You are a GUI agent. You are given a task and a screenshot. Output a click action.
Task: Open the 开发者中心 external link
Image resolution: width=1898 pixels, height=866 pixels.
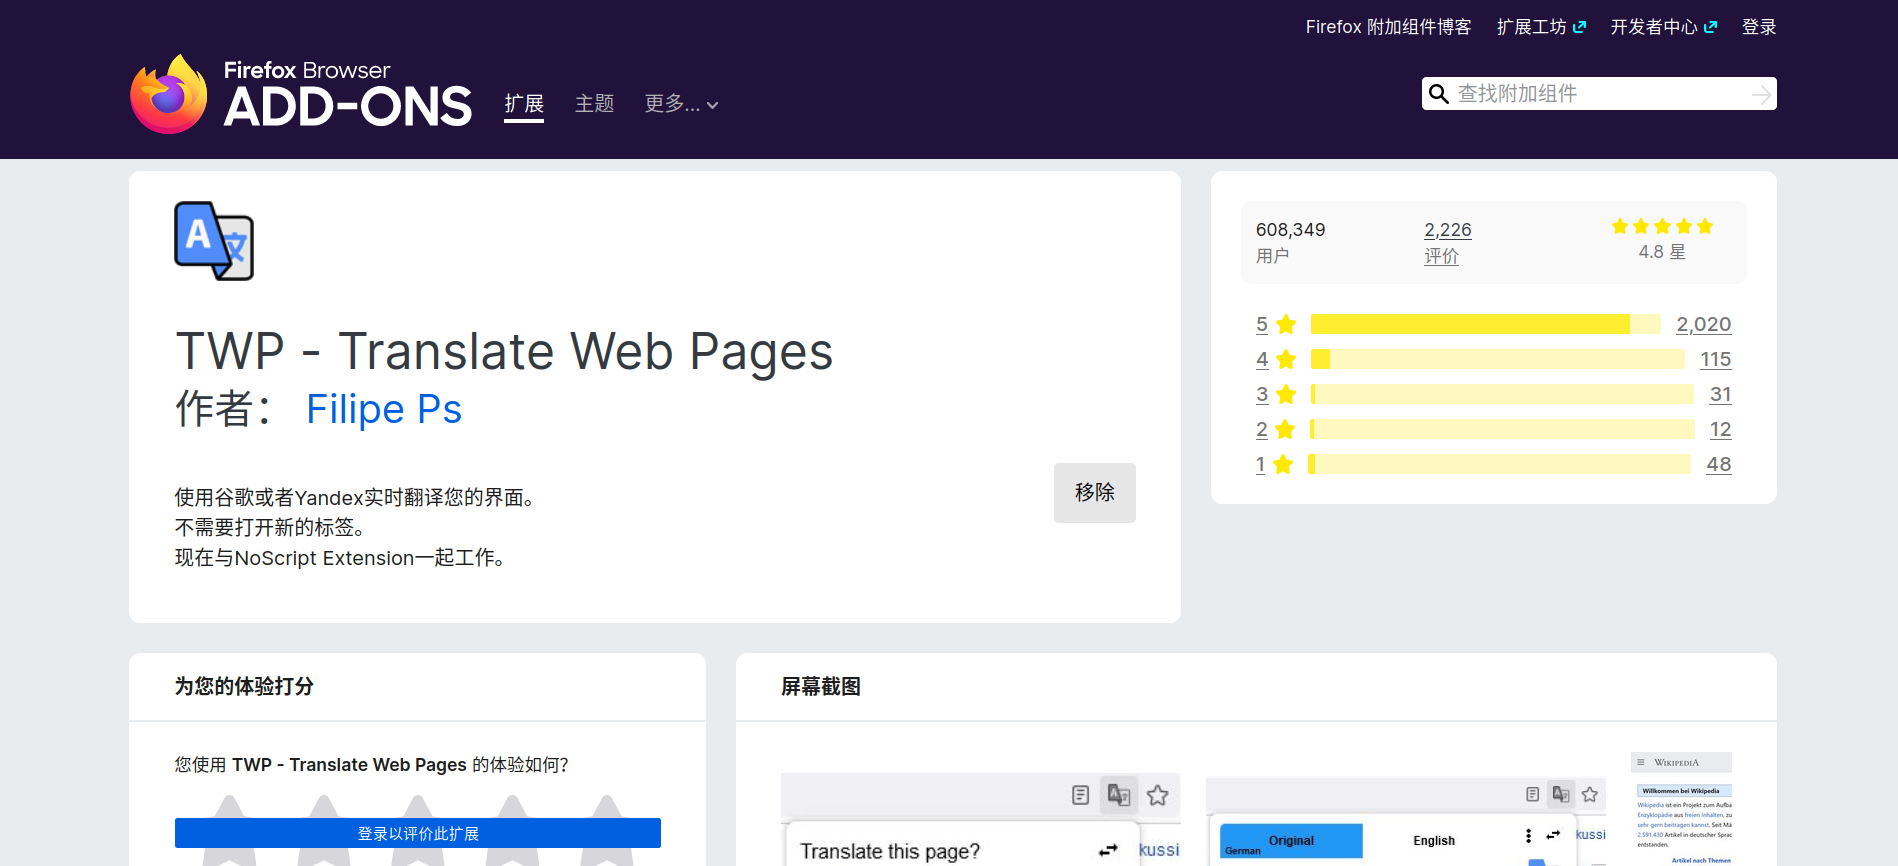click(1663, 27)
